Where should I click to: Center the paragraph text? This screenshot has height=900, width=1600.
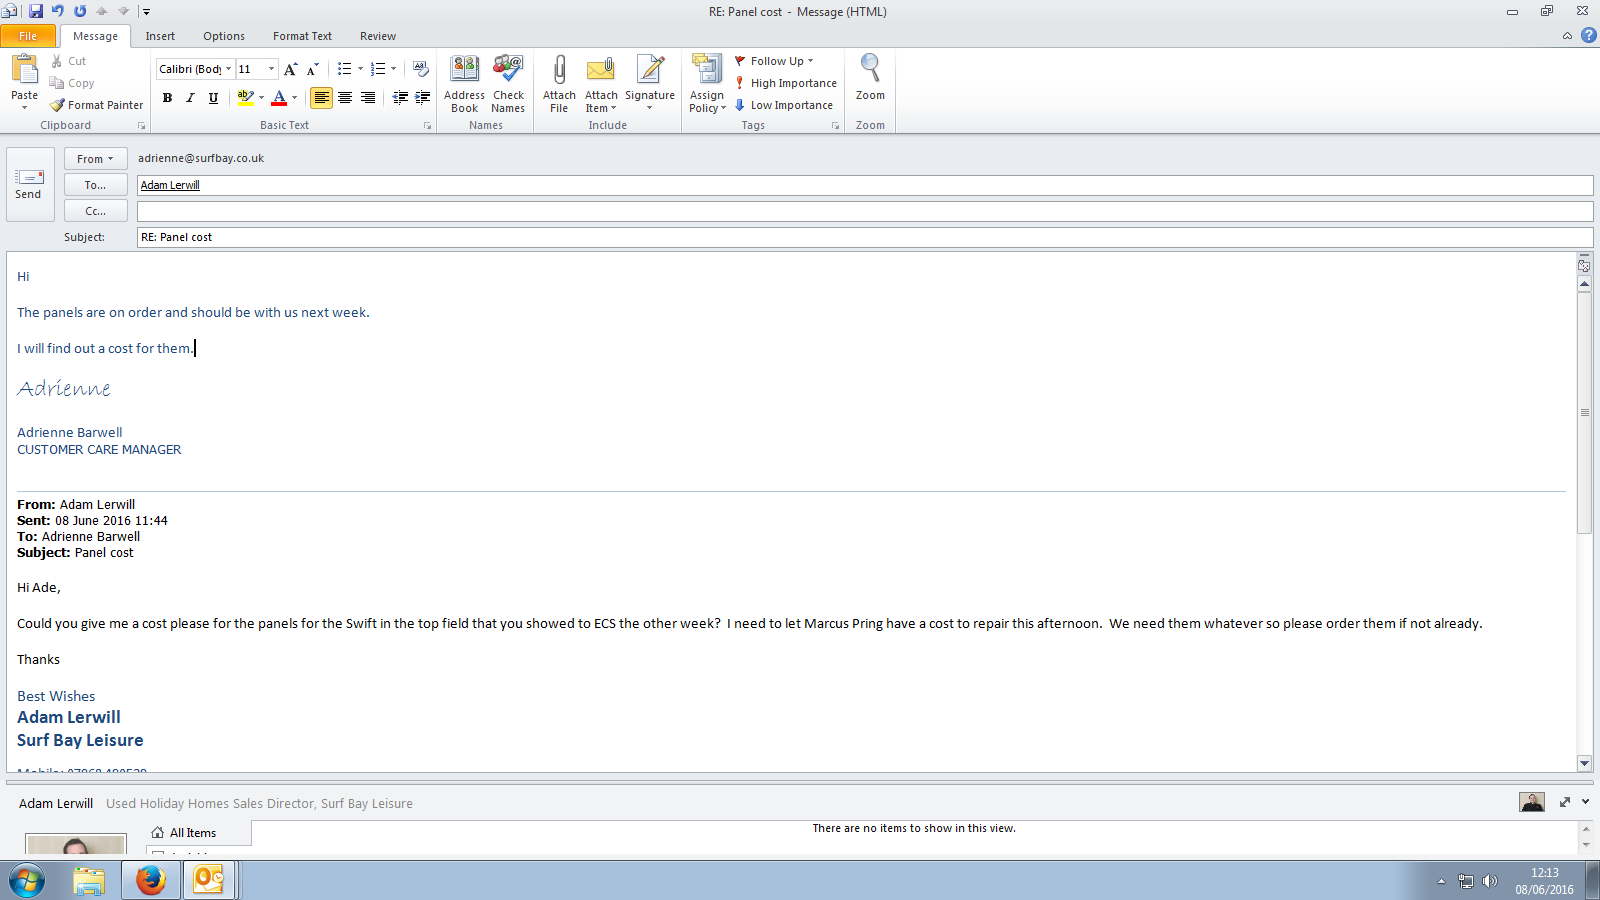(345, 97)
